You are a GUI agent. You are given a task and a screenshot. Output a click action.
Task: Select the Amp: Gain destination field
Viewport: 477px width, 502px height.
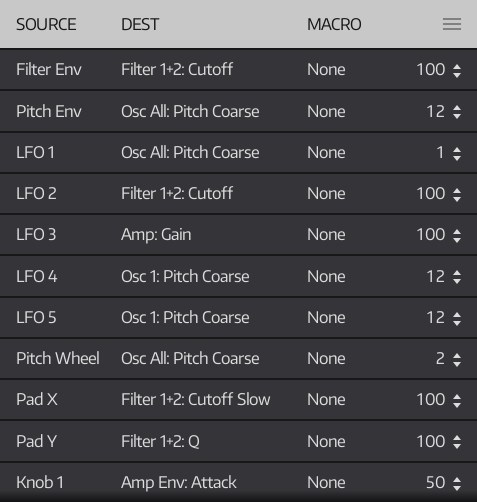156,235
